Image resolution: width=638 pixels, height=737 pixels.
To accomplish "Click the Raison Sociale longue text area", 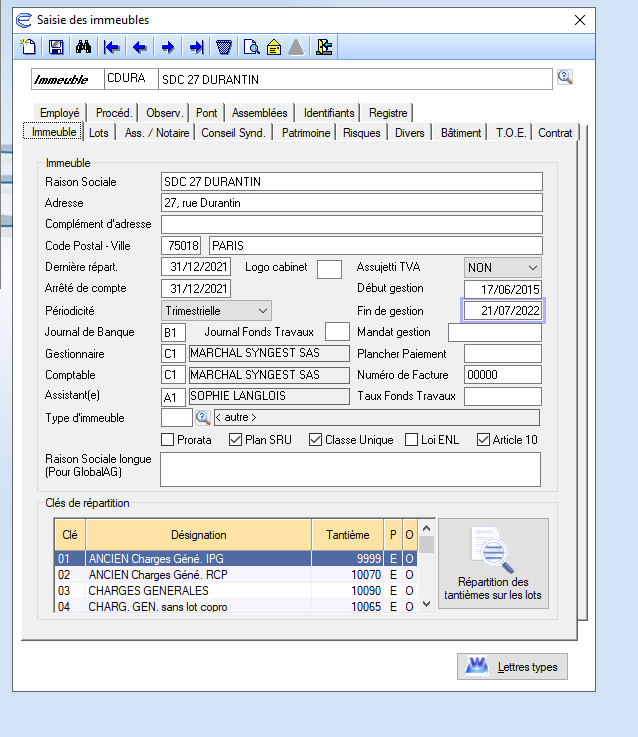I will pos(350,470).
